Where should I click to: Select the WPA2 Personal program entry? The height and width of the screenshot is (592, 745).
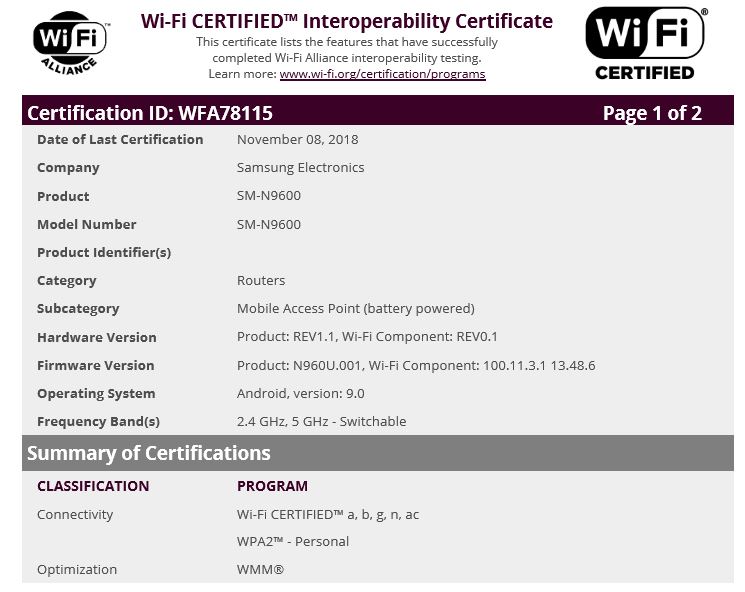tap(293, 541)
